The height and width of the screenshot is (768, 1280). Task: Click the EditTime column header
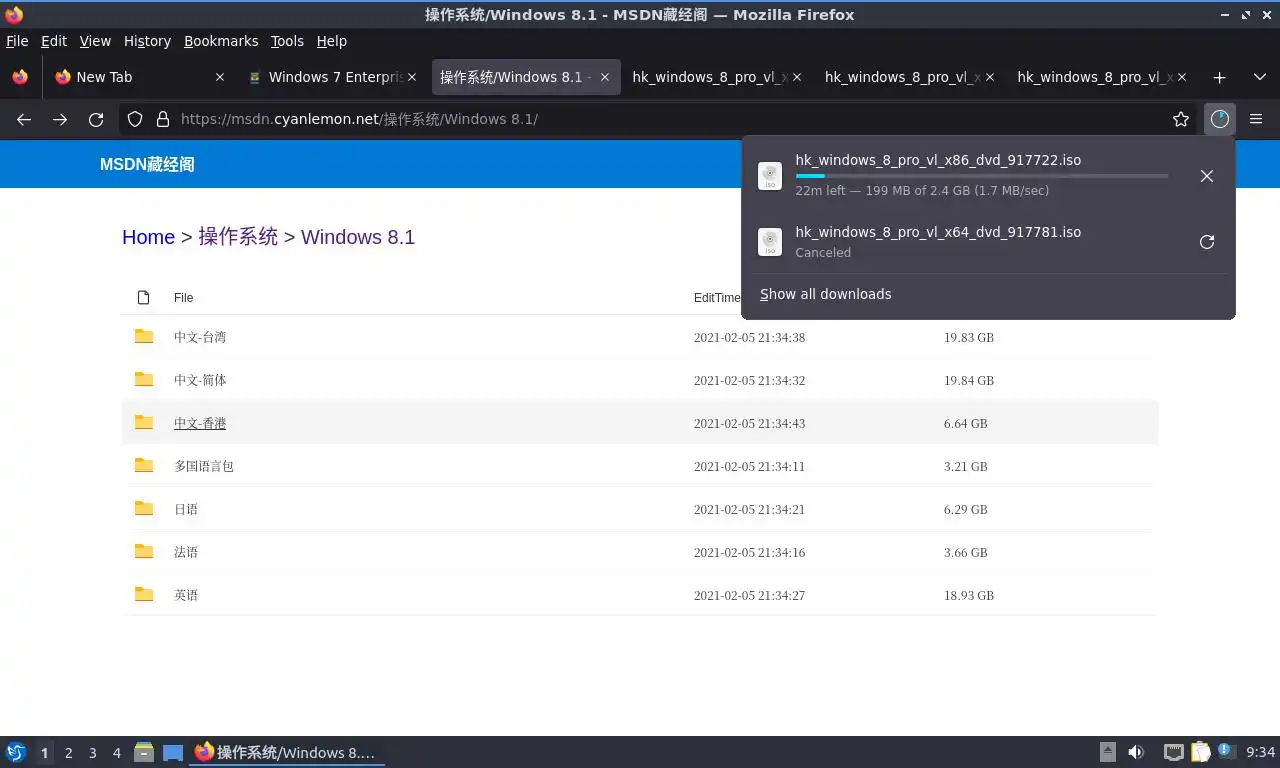click(717, 298)
